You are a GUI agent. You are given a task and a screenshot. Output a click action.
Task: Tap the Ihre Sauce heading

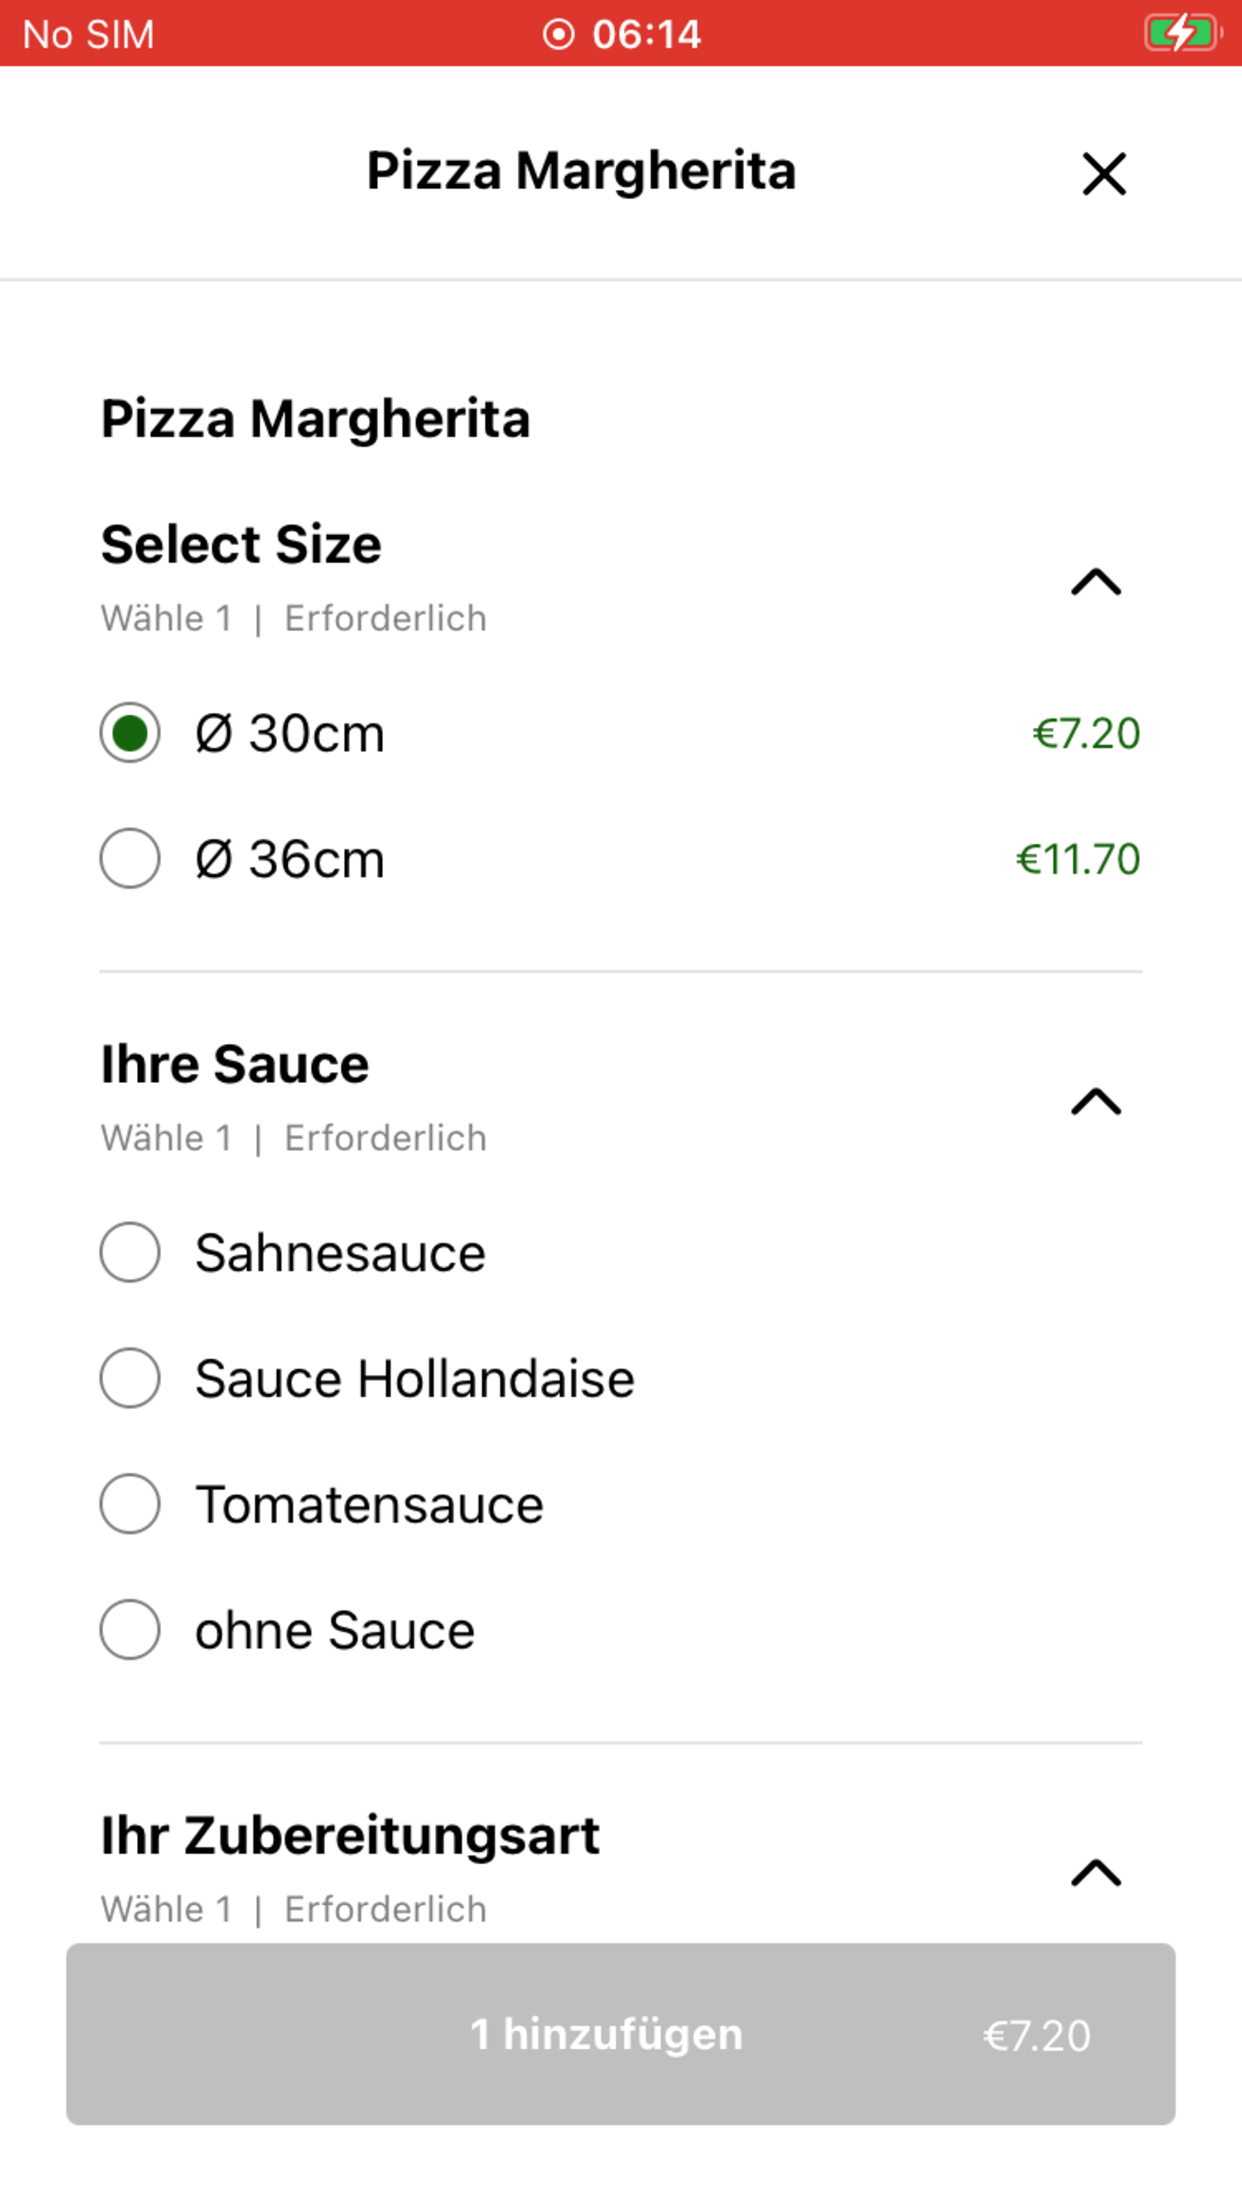(235, 1064)
